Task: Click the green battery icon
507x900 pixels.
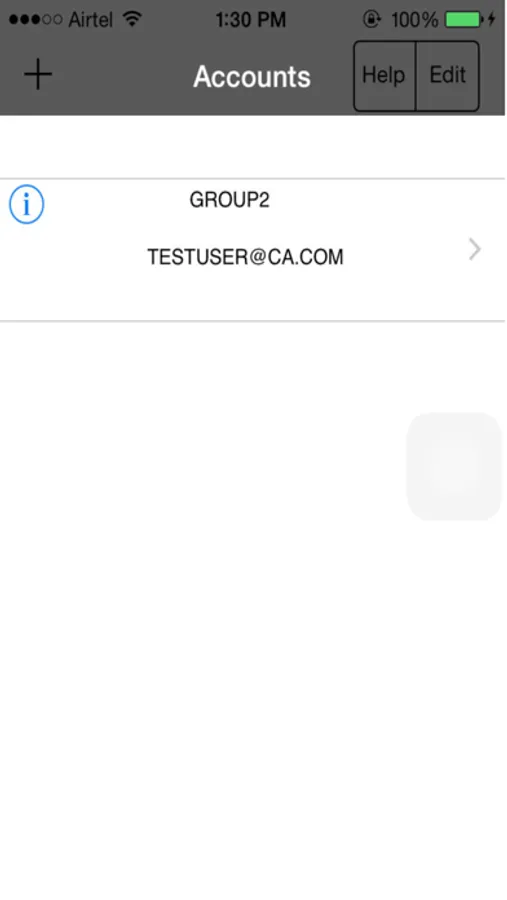Action: [x=463, y=20]
